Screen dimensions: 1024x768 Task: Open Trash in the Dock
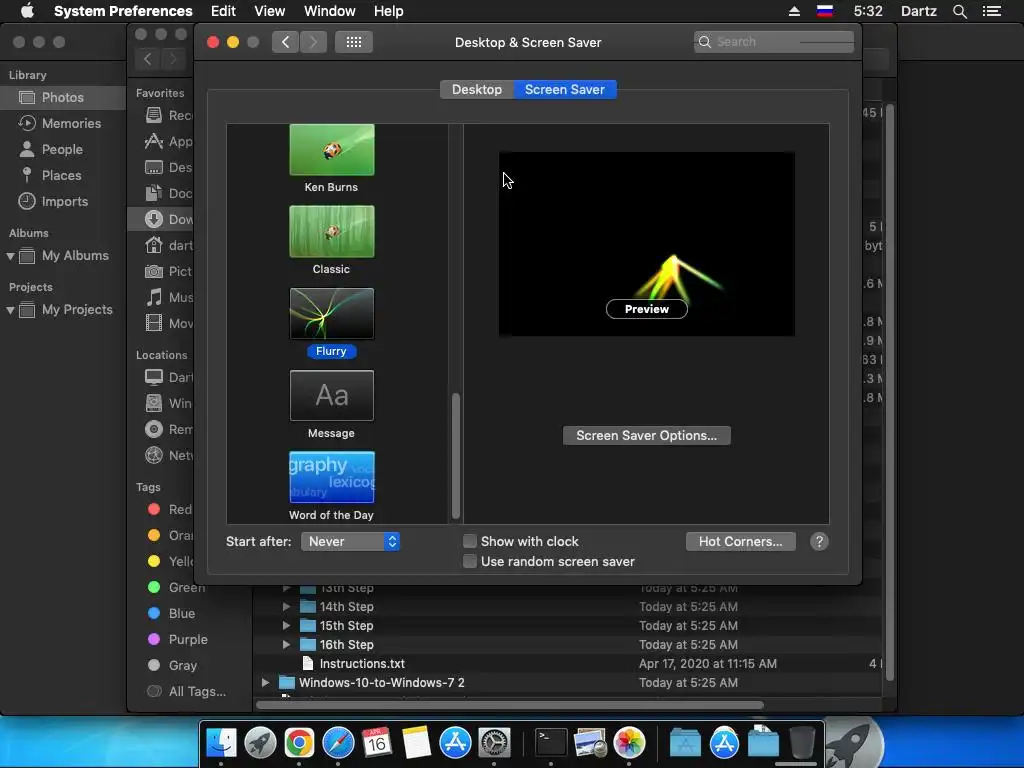[x=802, y=743]
